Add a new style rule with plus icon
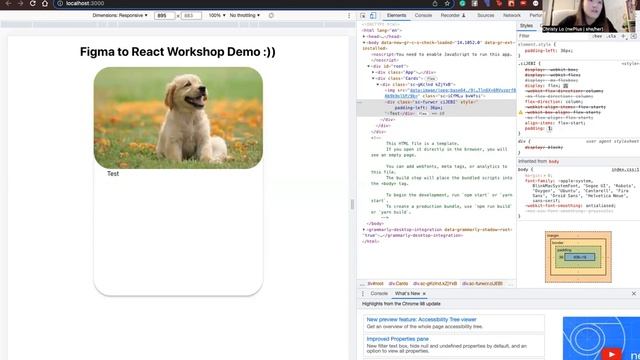Image resolution: width=640 pixels, height=360 pixels. coord(623,36)
